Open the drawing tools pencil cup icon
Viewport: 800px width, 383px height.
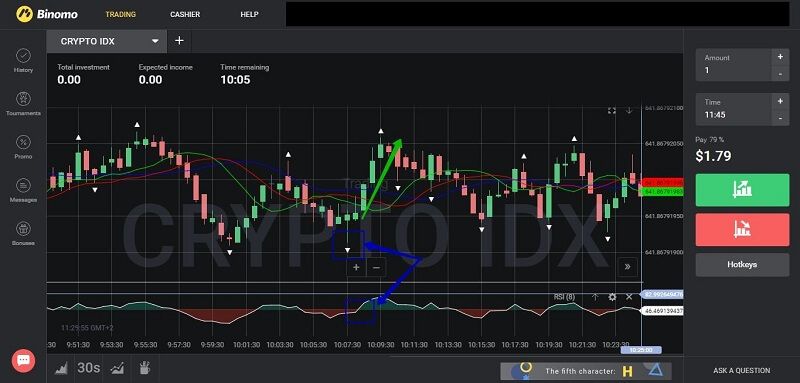[144, 368]
